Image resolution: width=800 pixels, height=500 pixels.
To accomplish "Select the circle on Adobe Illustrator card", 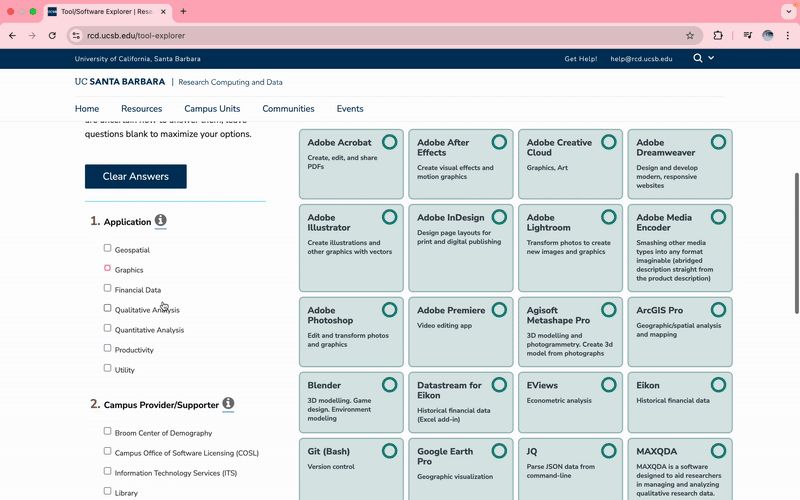I will click(x=389, y=217).
